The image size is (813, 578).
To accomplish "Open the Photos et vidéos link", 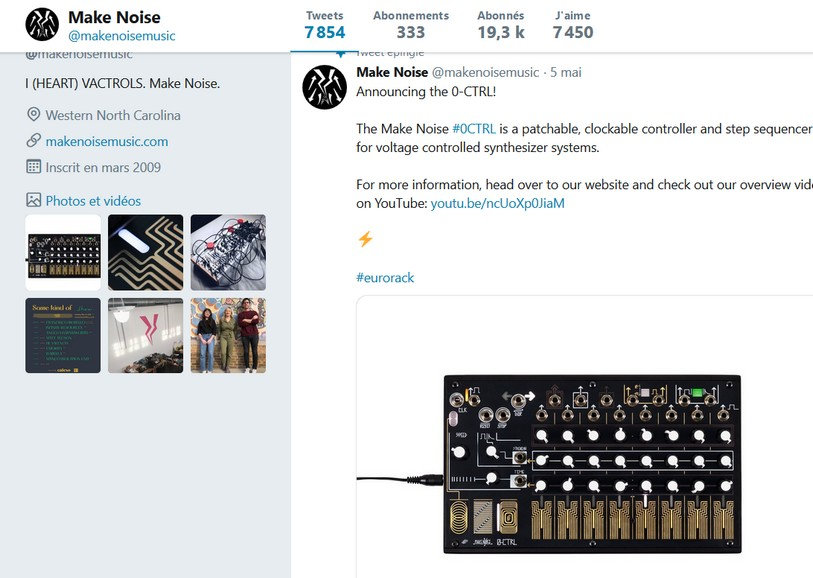I will coord(93,200).
